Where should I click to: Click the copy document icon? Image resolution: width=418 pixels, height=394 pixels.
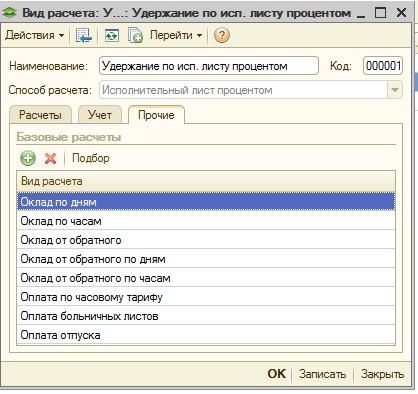click(135, 35)
